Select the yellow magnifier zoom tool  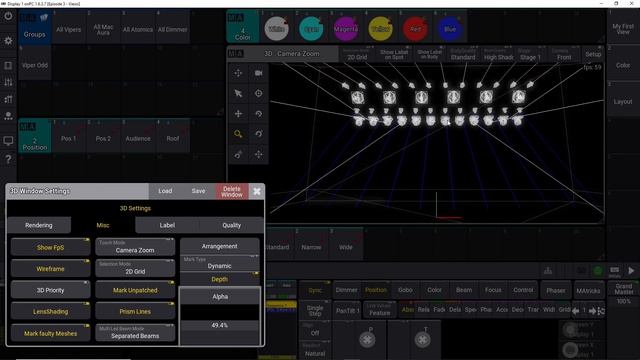coord(238,134)
